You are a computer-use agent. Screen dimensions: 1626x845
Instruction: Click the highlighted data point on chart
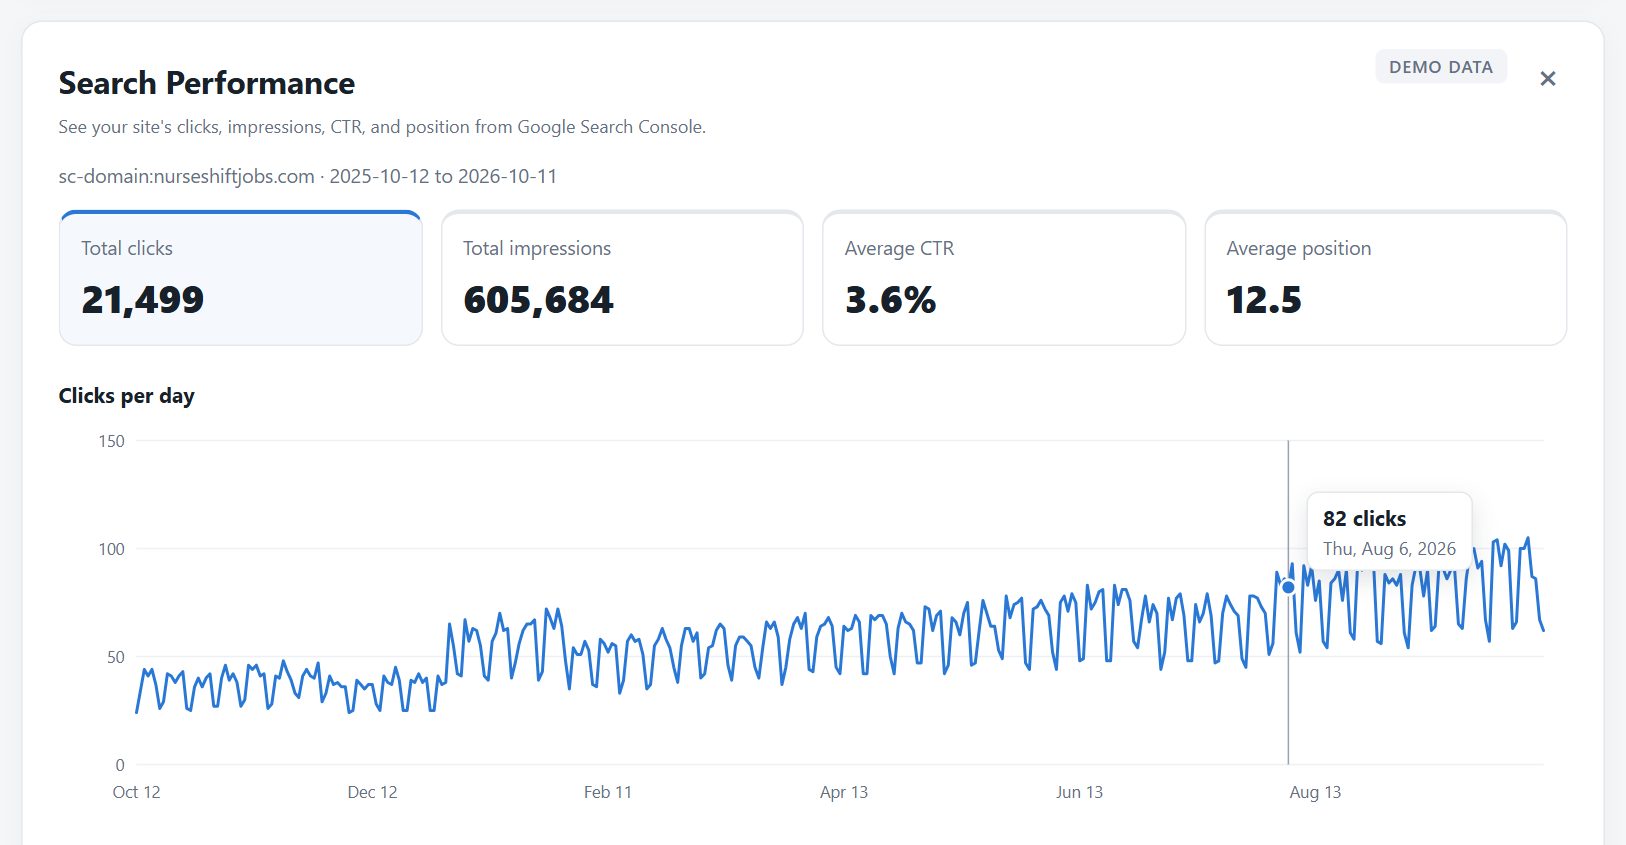tap(1288, 587)
